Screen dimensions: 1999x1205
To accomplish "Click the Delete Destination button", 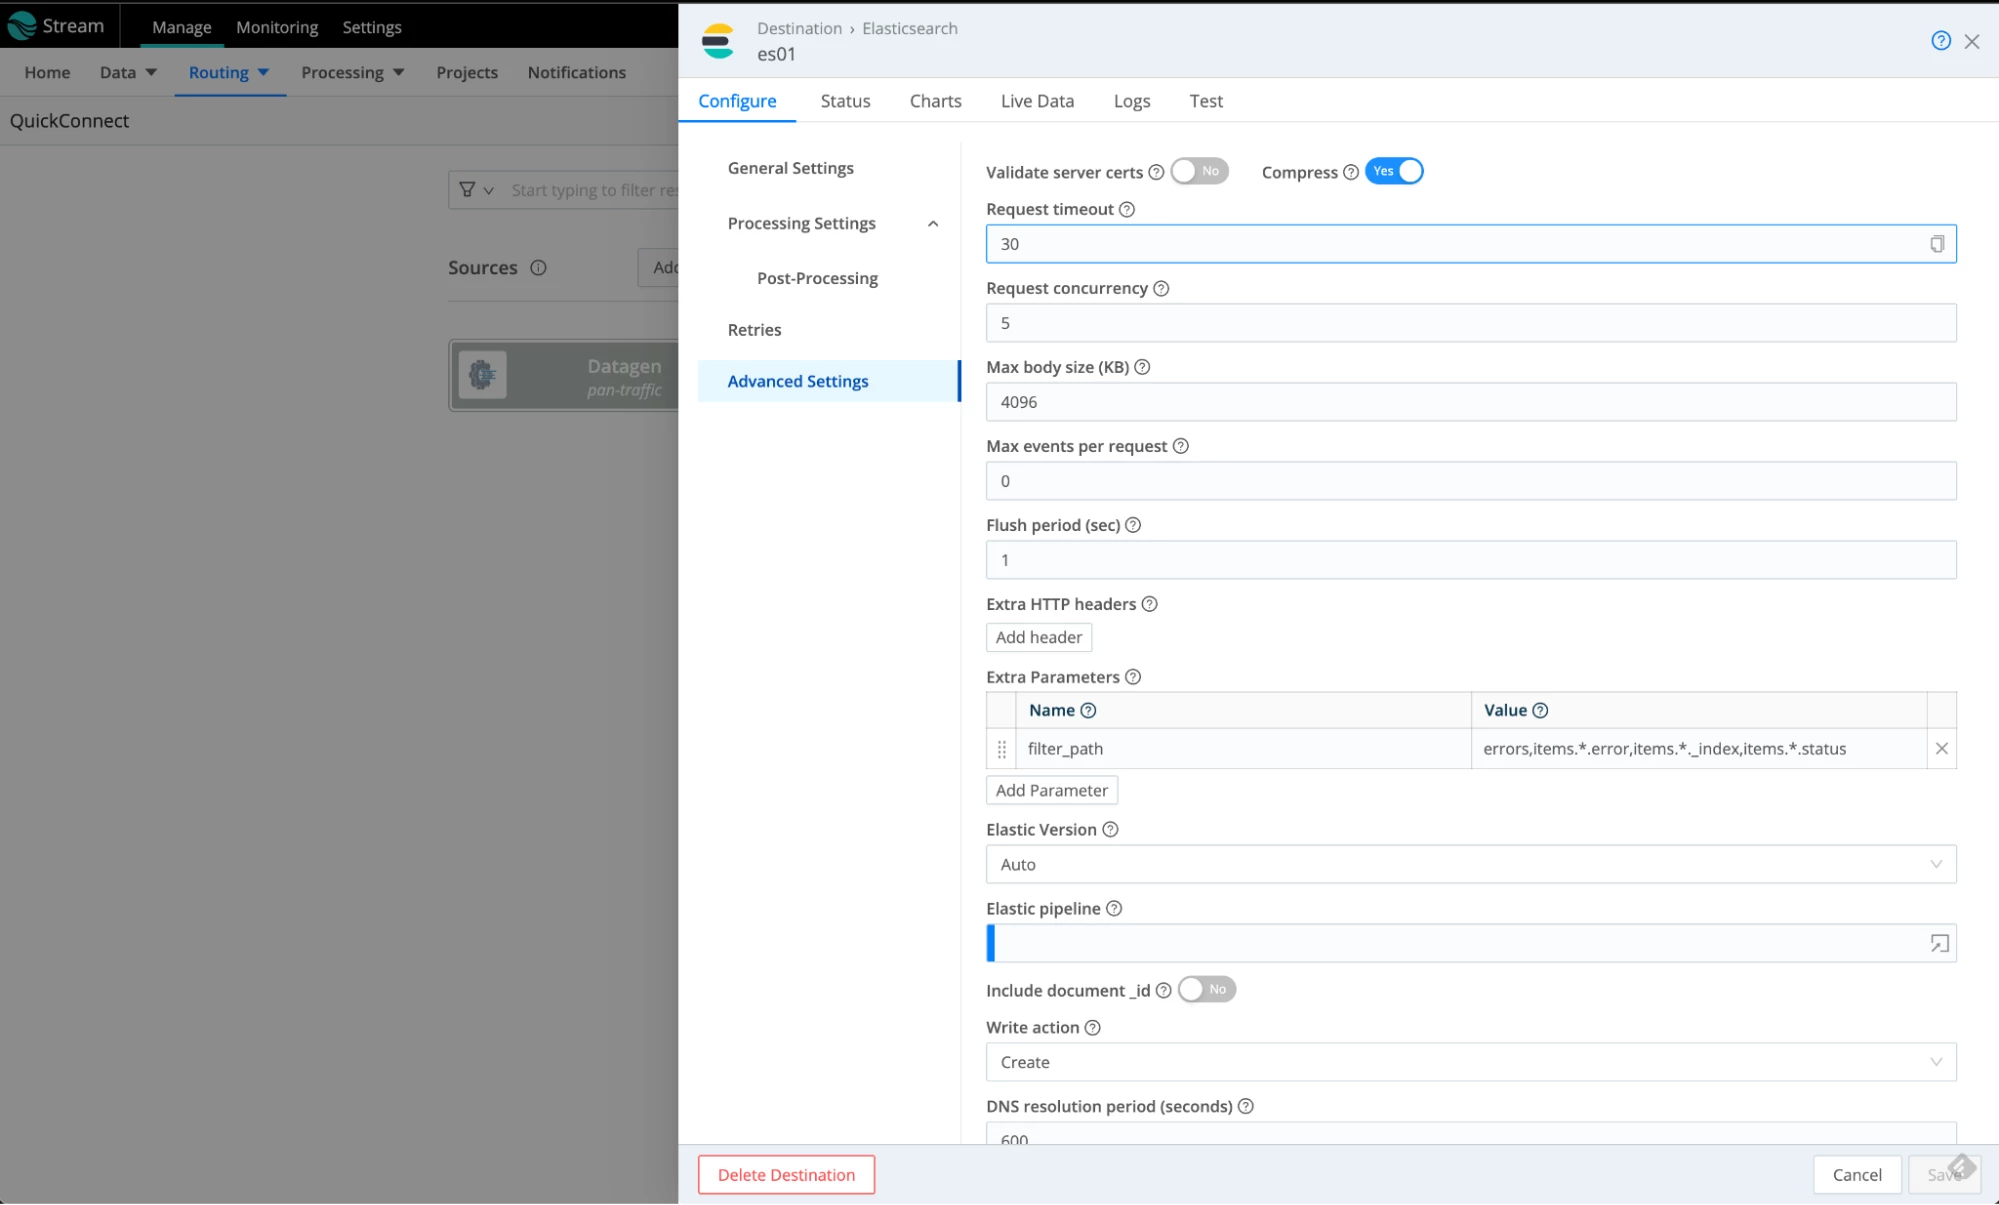I will click(x=786, y=1175).
